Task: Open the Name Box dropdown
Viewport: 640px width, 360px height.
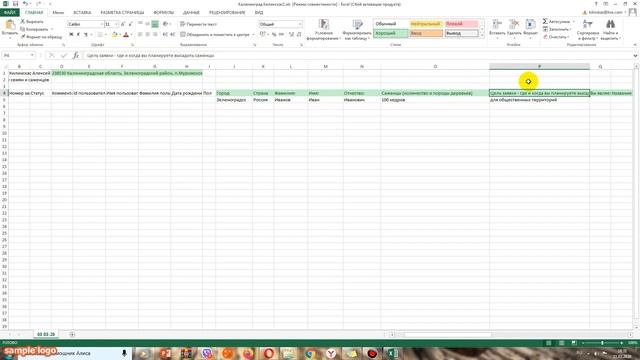Action: (x=32, y=55)
